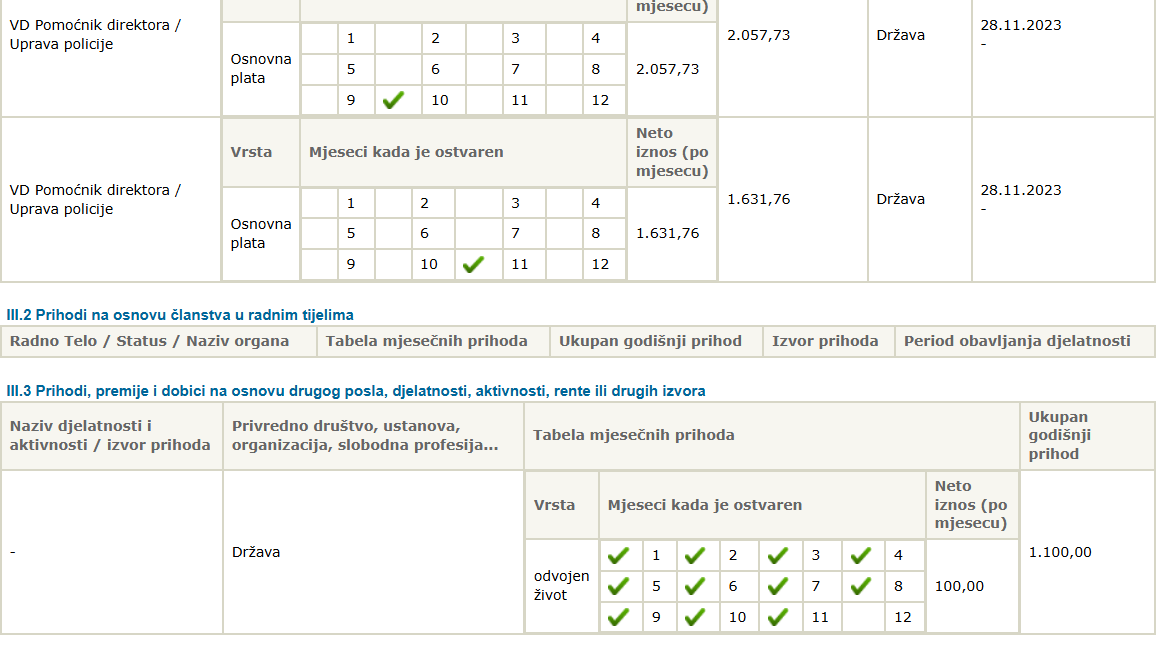Tick the empty box before month 1 in the 1.631,76 table
The width and height of the screenshot is (1156, 656).
(x=318, y=203)
